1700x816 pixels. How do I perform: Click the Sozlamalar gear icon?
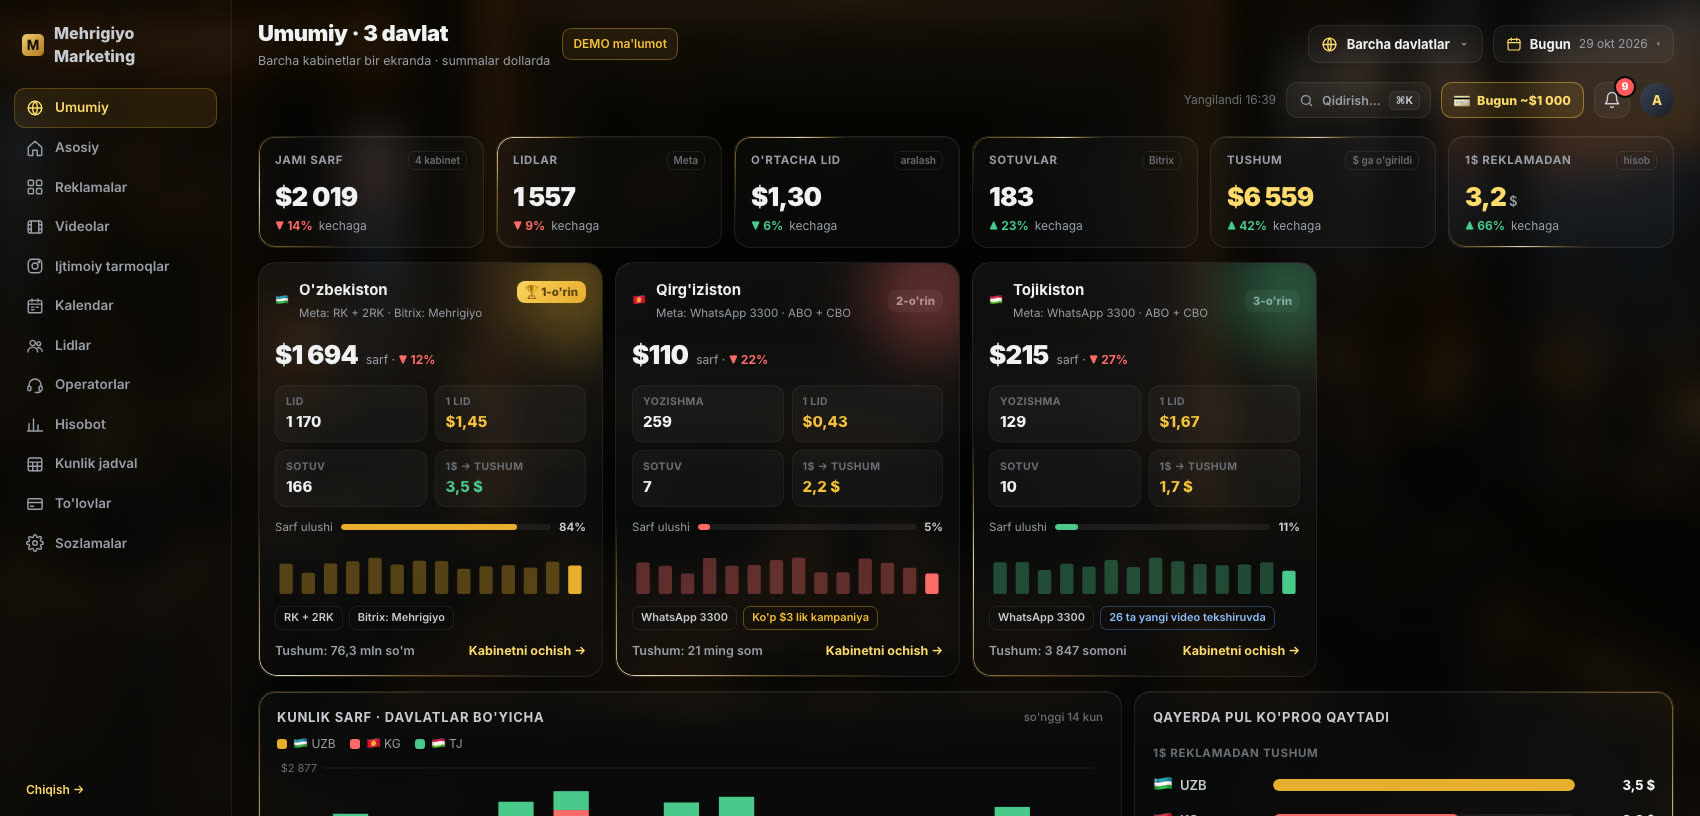click(x=35, y=543)
